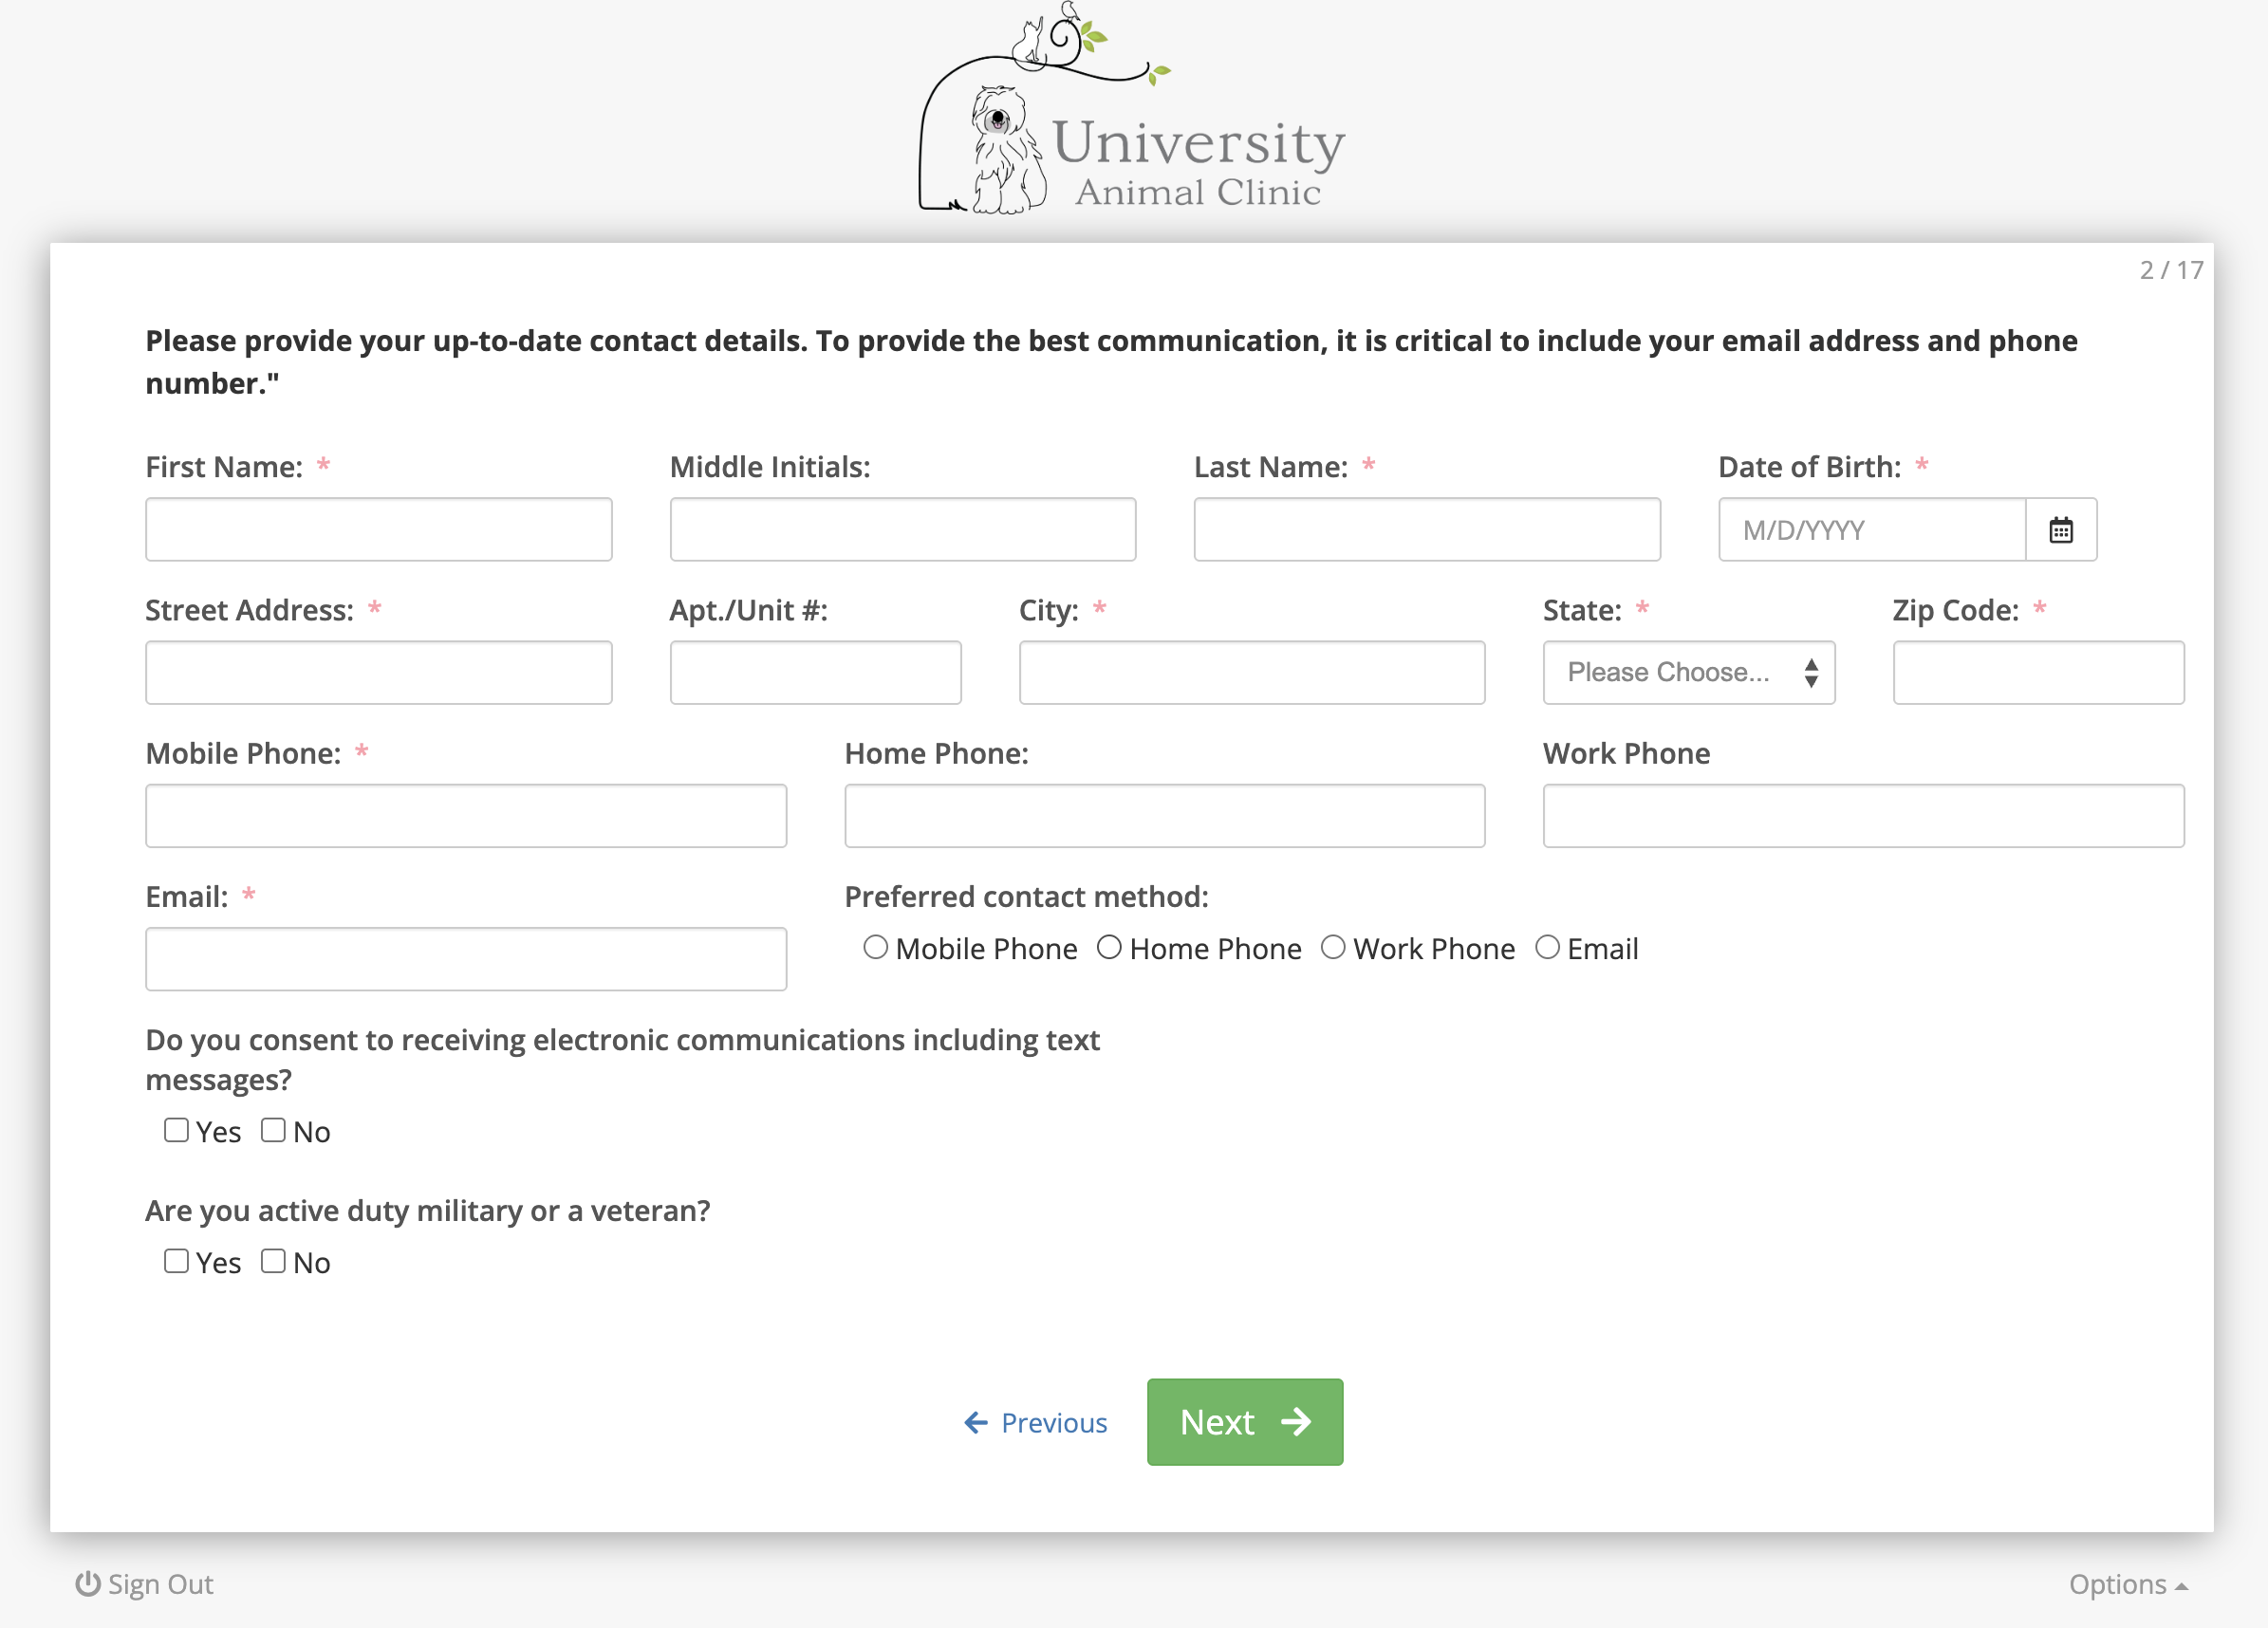Open the State dropdown

coord(1689,673)
